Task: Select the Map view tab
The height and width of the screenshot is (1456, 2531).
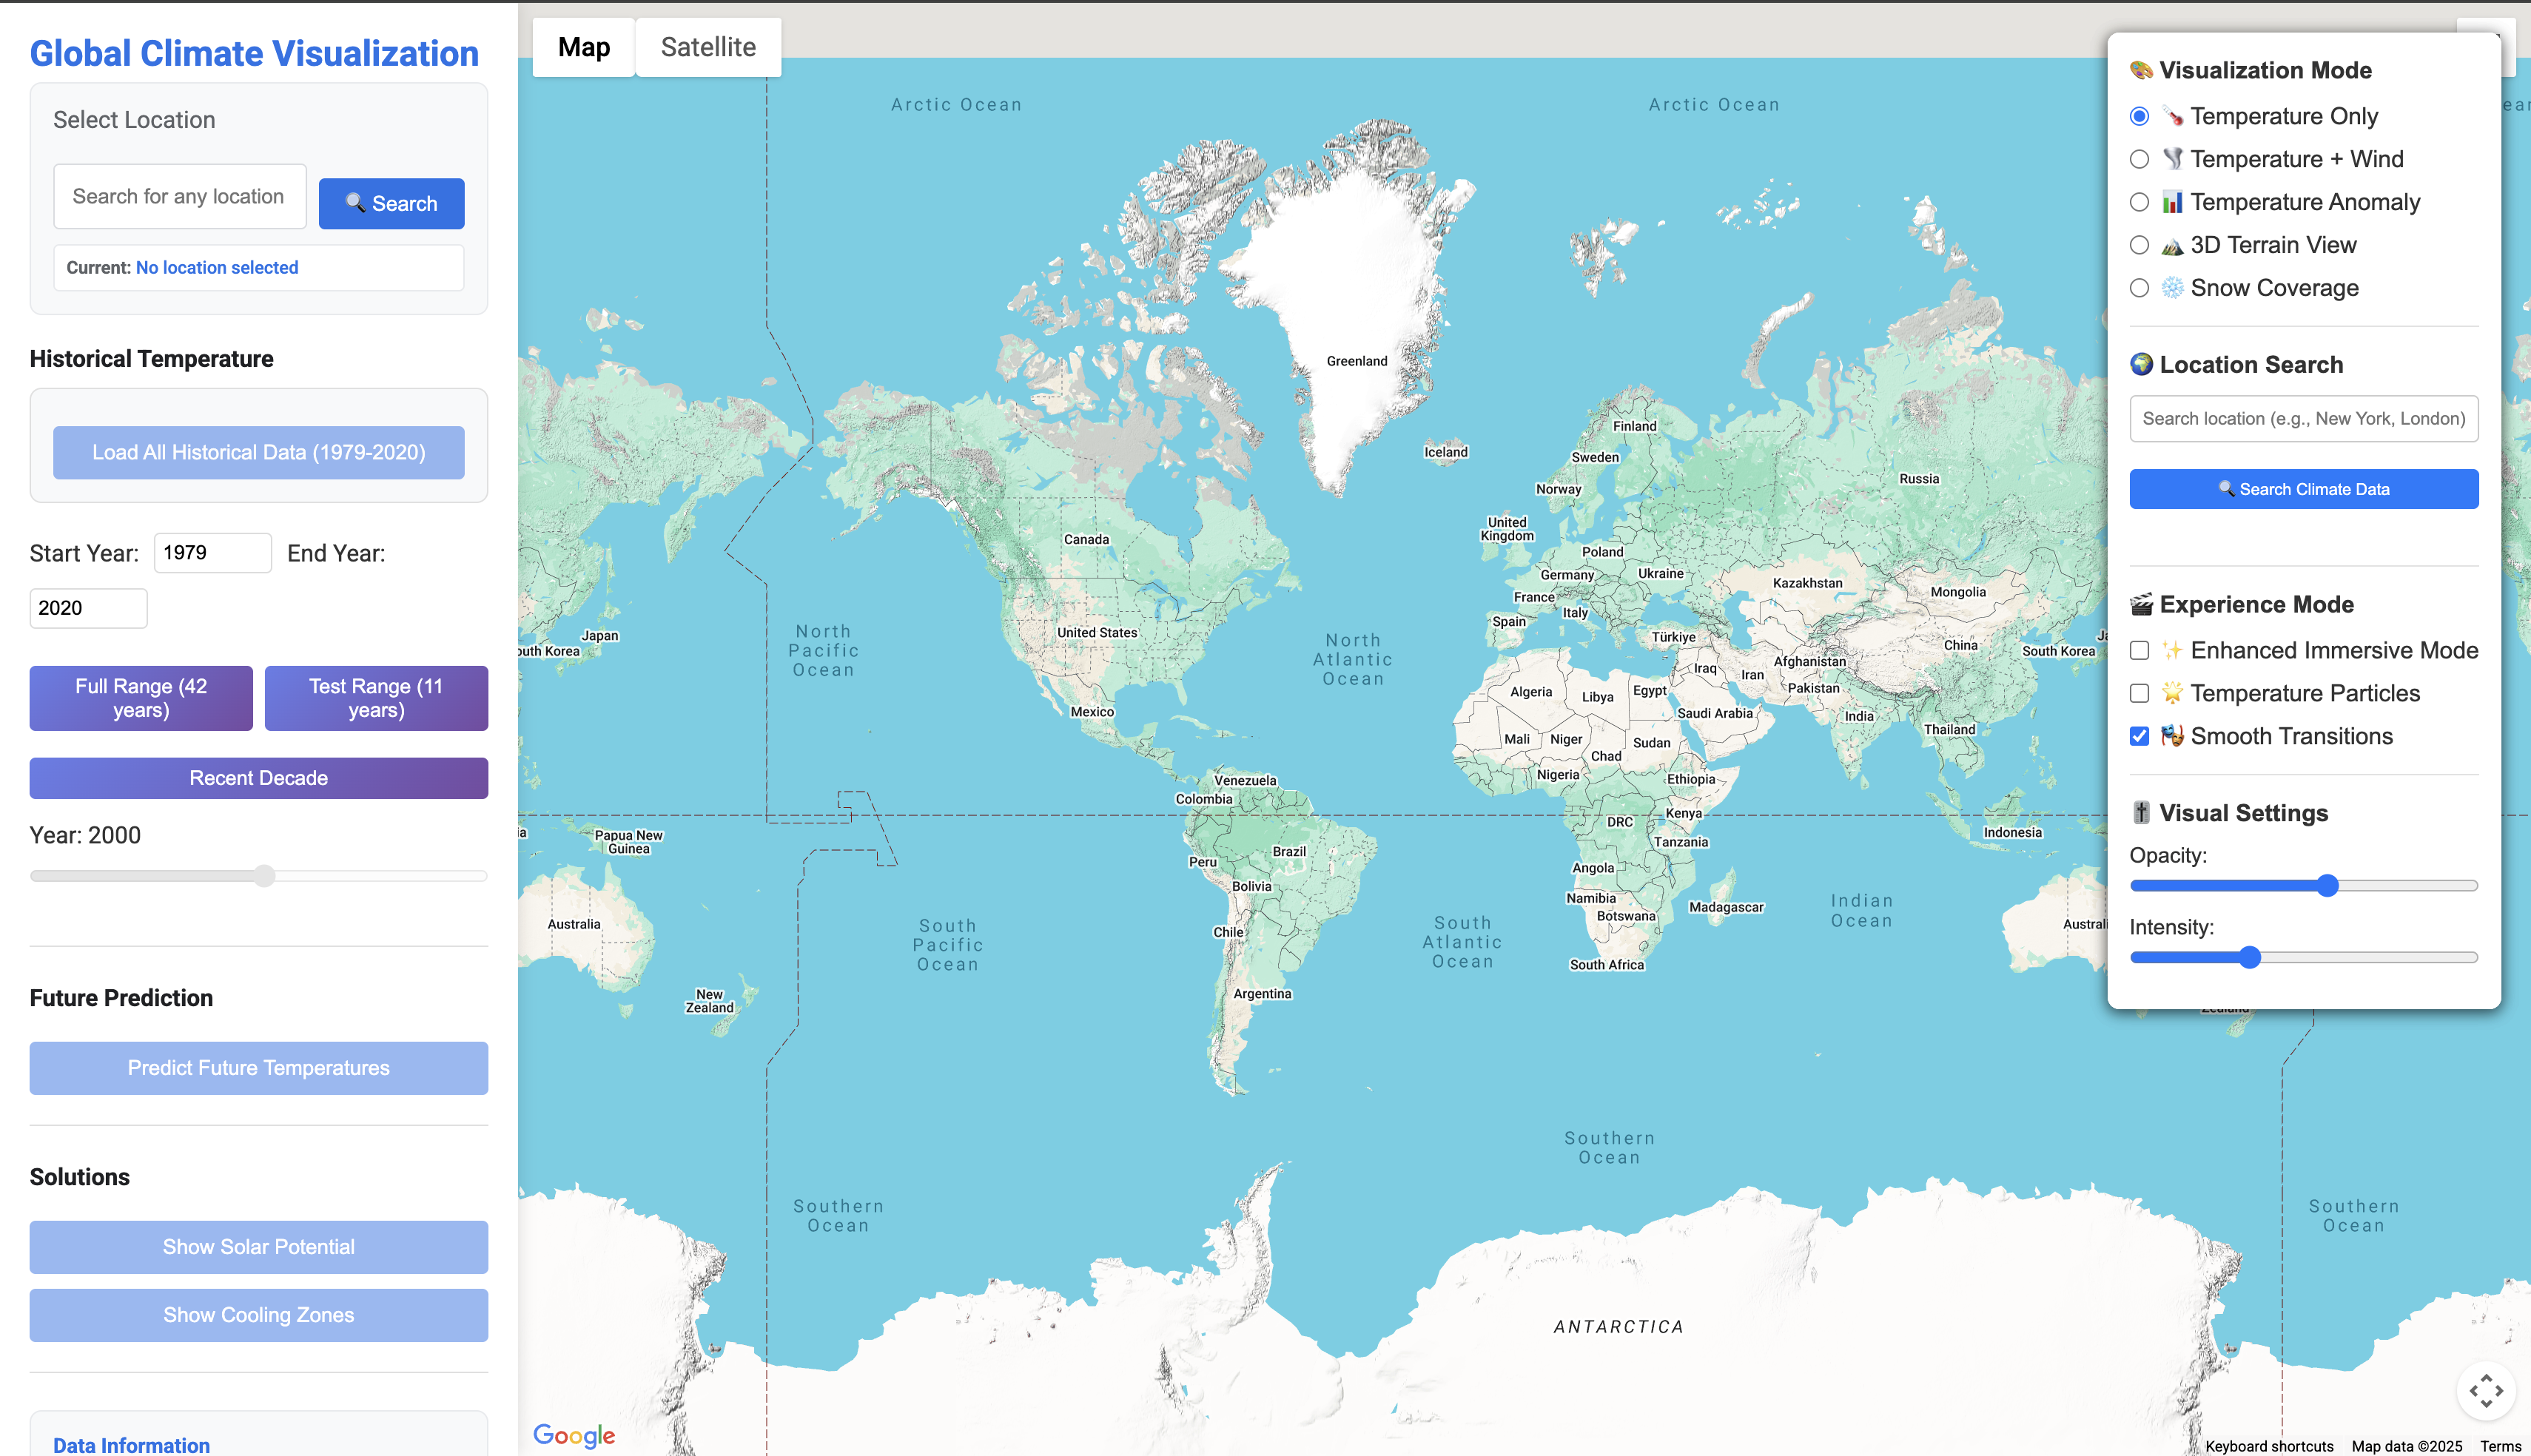Action: tap(584, 46)
